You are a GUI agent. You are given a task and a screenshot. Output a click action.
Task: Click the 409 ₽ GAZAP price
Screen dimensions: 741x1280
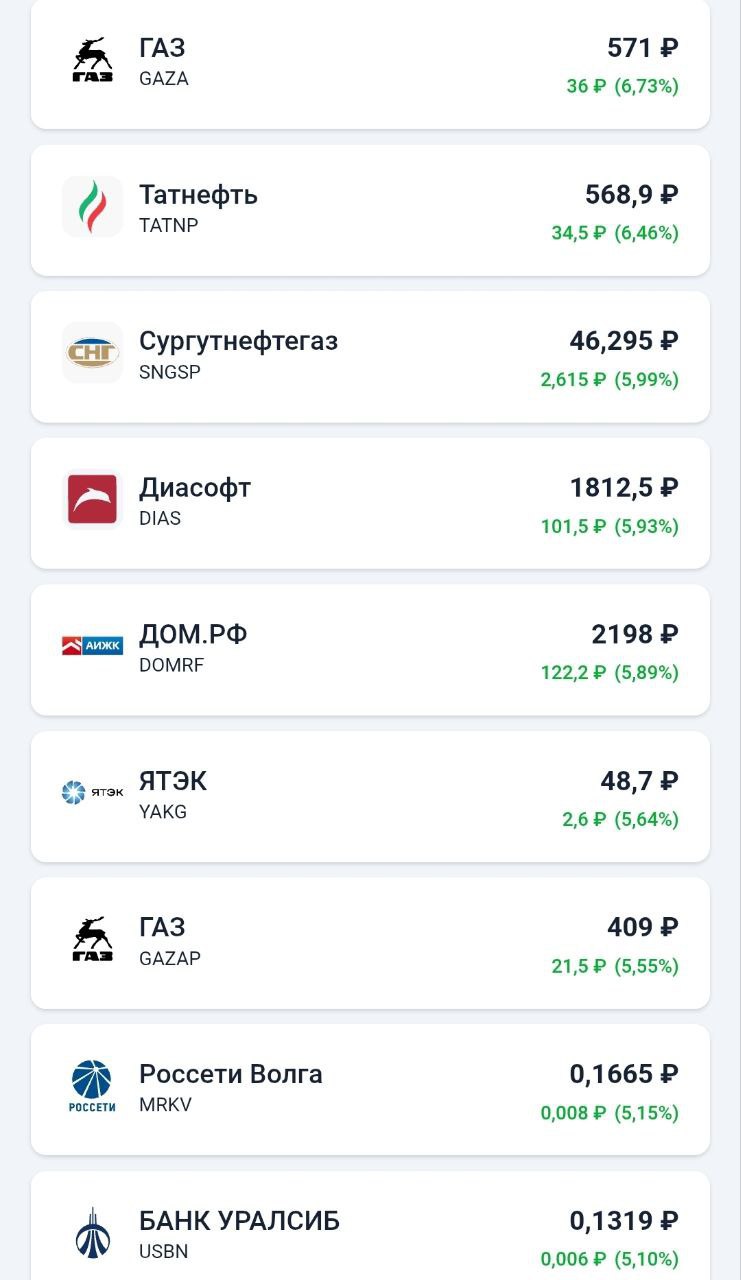coord(642,927)
